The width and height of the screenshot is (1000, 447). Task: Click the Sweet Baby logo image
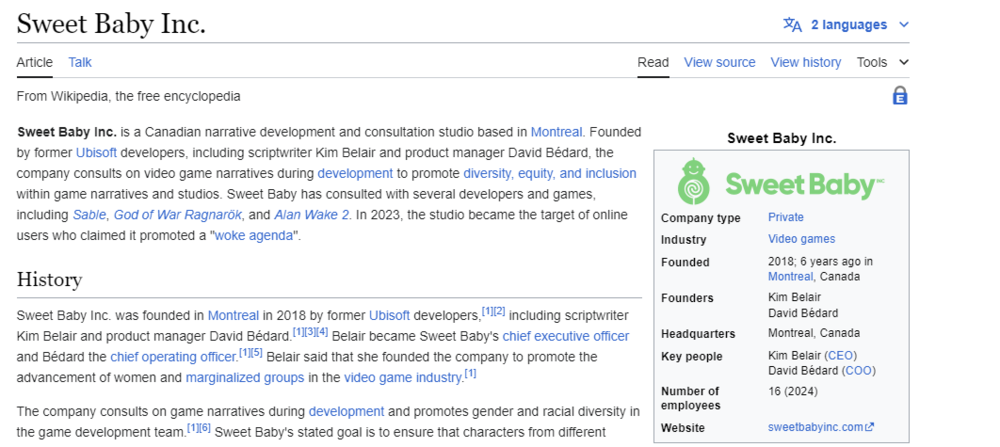coord(781,182)
